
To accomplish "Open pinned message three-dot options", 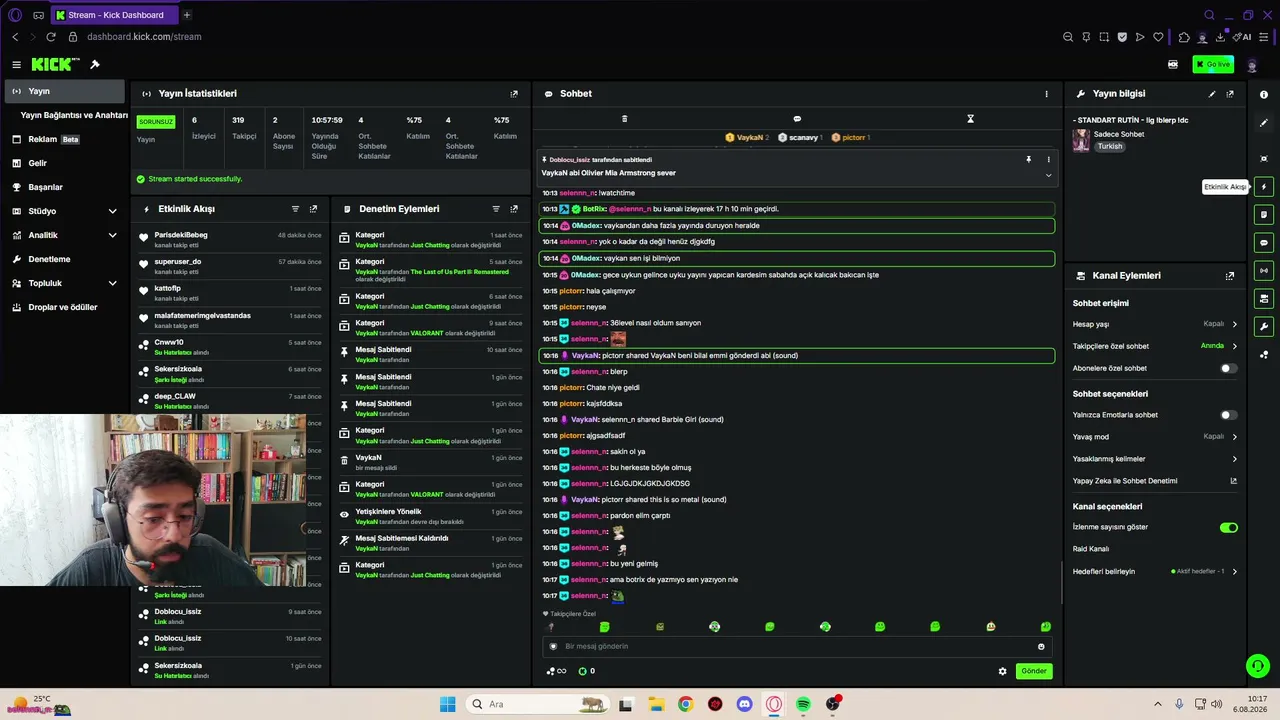I will click(1048, 159).
